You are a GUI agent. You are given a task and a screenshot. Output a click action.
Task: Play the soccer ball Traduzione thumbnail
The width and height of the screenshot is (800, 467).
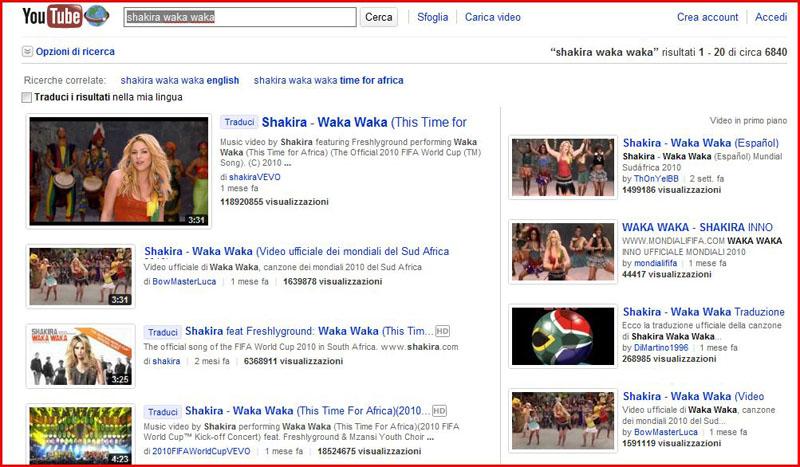(563, 336)
